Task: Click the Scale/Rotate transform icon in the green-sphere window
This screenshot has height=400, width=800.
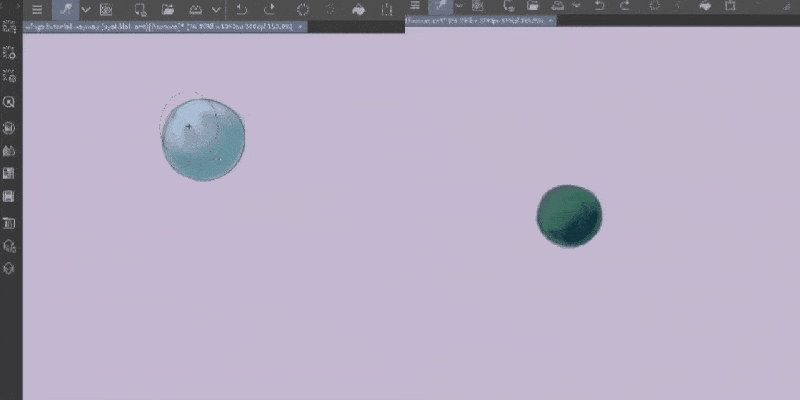Action: click(x=731, y=6)
